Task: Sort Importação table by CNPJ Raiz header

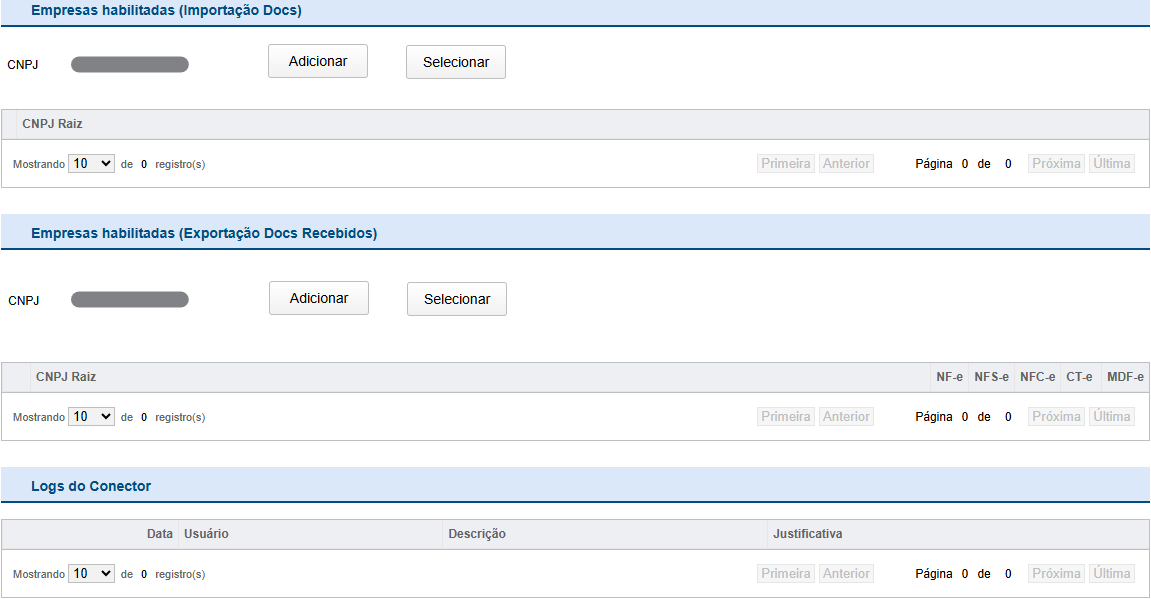Action: [52, 124]
